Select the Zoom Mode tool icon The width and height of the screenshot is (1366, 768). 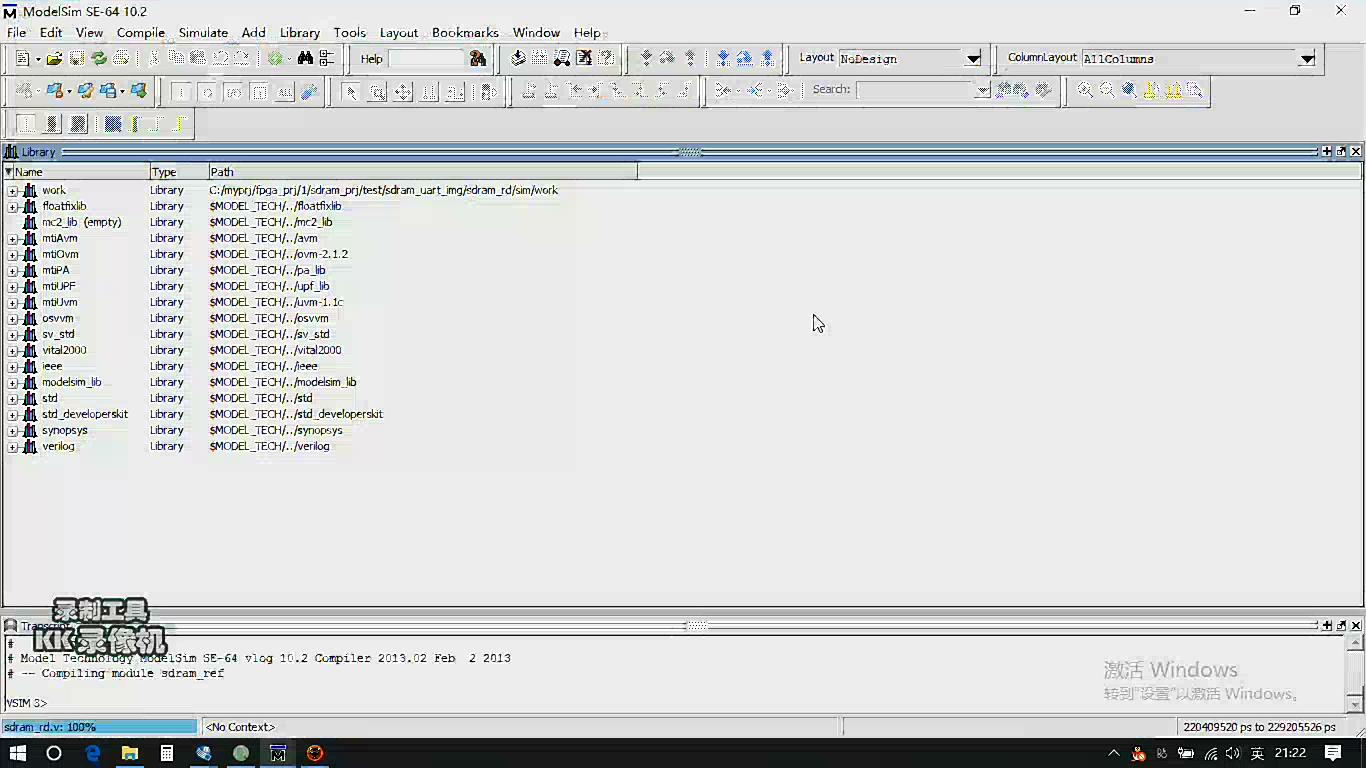tap(377, 92)
